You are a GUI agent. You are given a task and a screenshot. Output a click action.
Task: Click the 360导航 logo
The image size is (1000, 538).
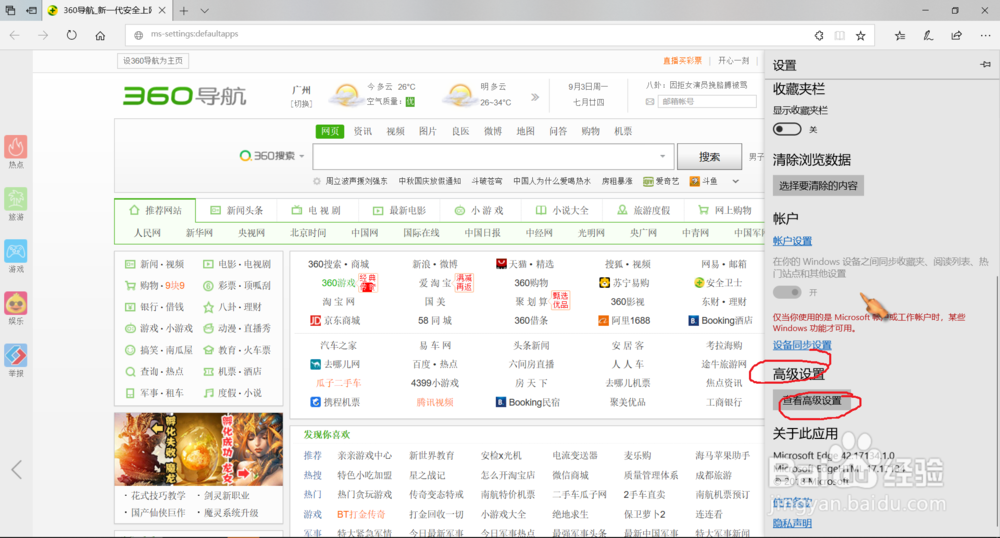tap(184, 96)
